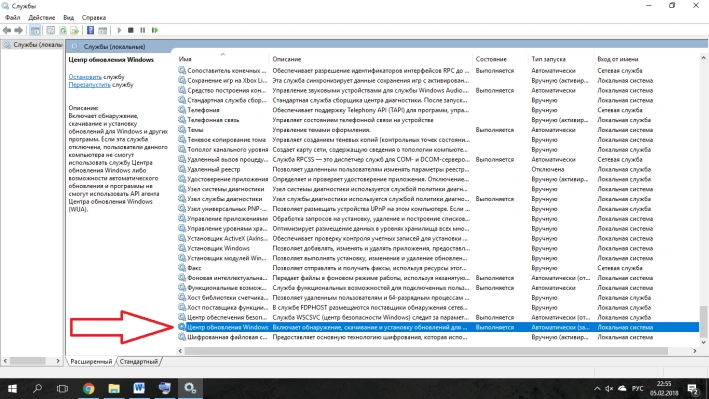Click the gear icon beside Фоновая интеллектуальная service

pyautogui.click(x=182, y=278)
